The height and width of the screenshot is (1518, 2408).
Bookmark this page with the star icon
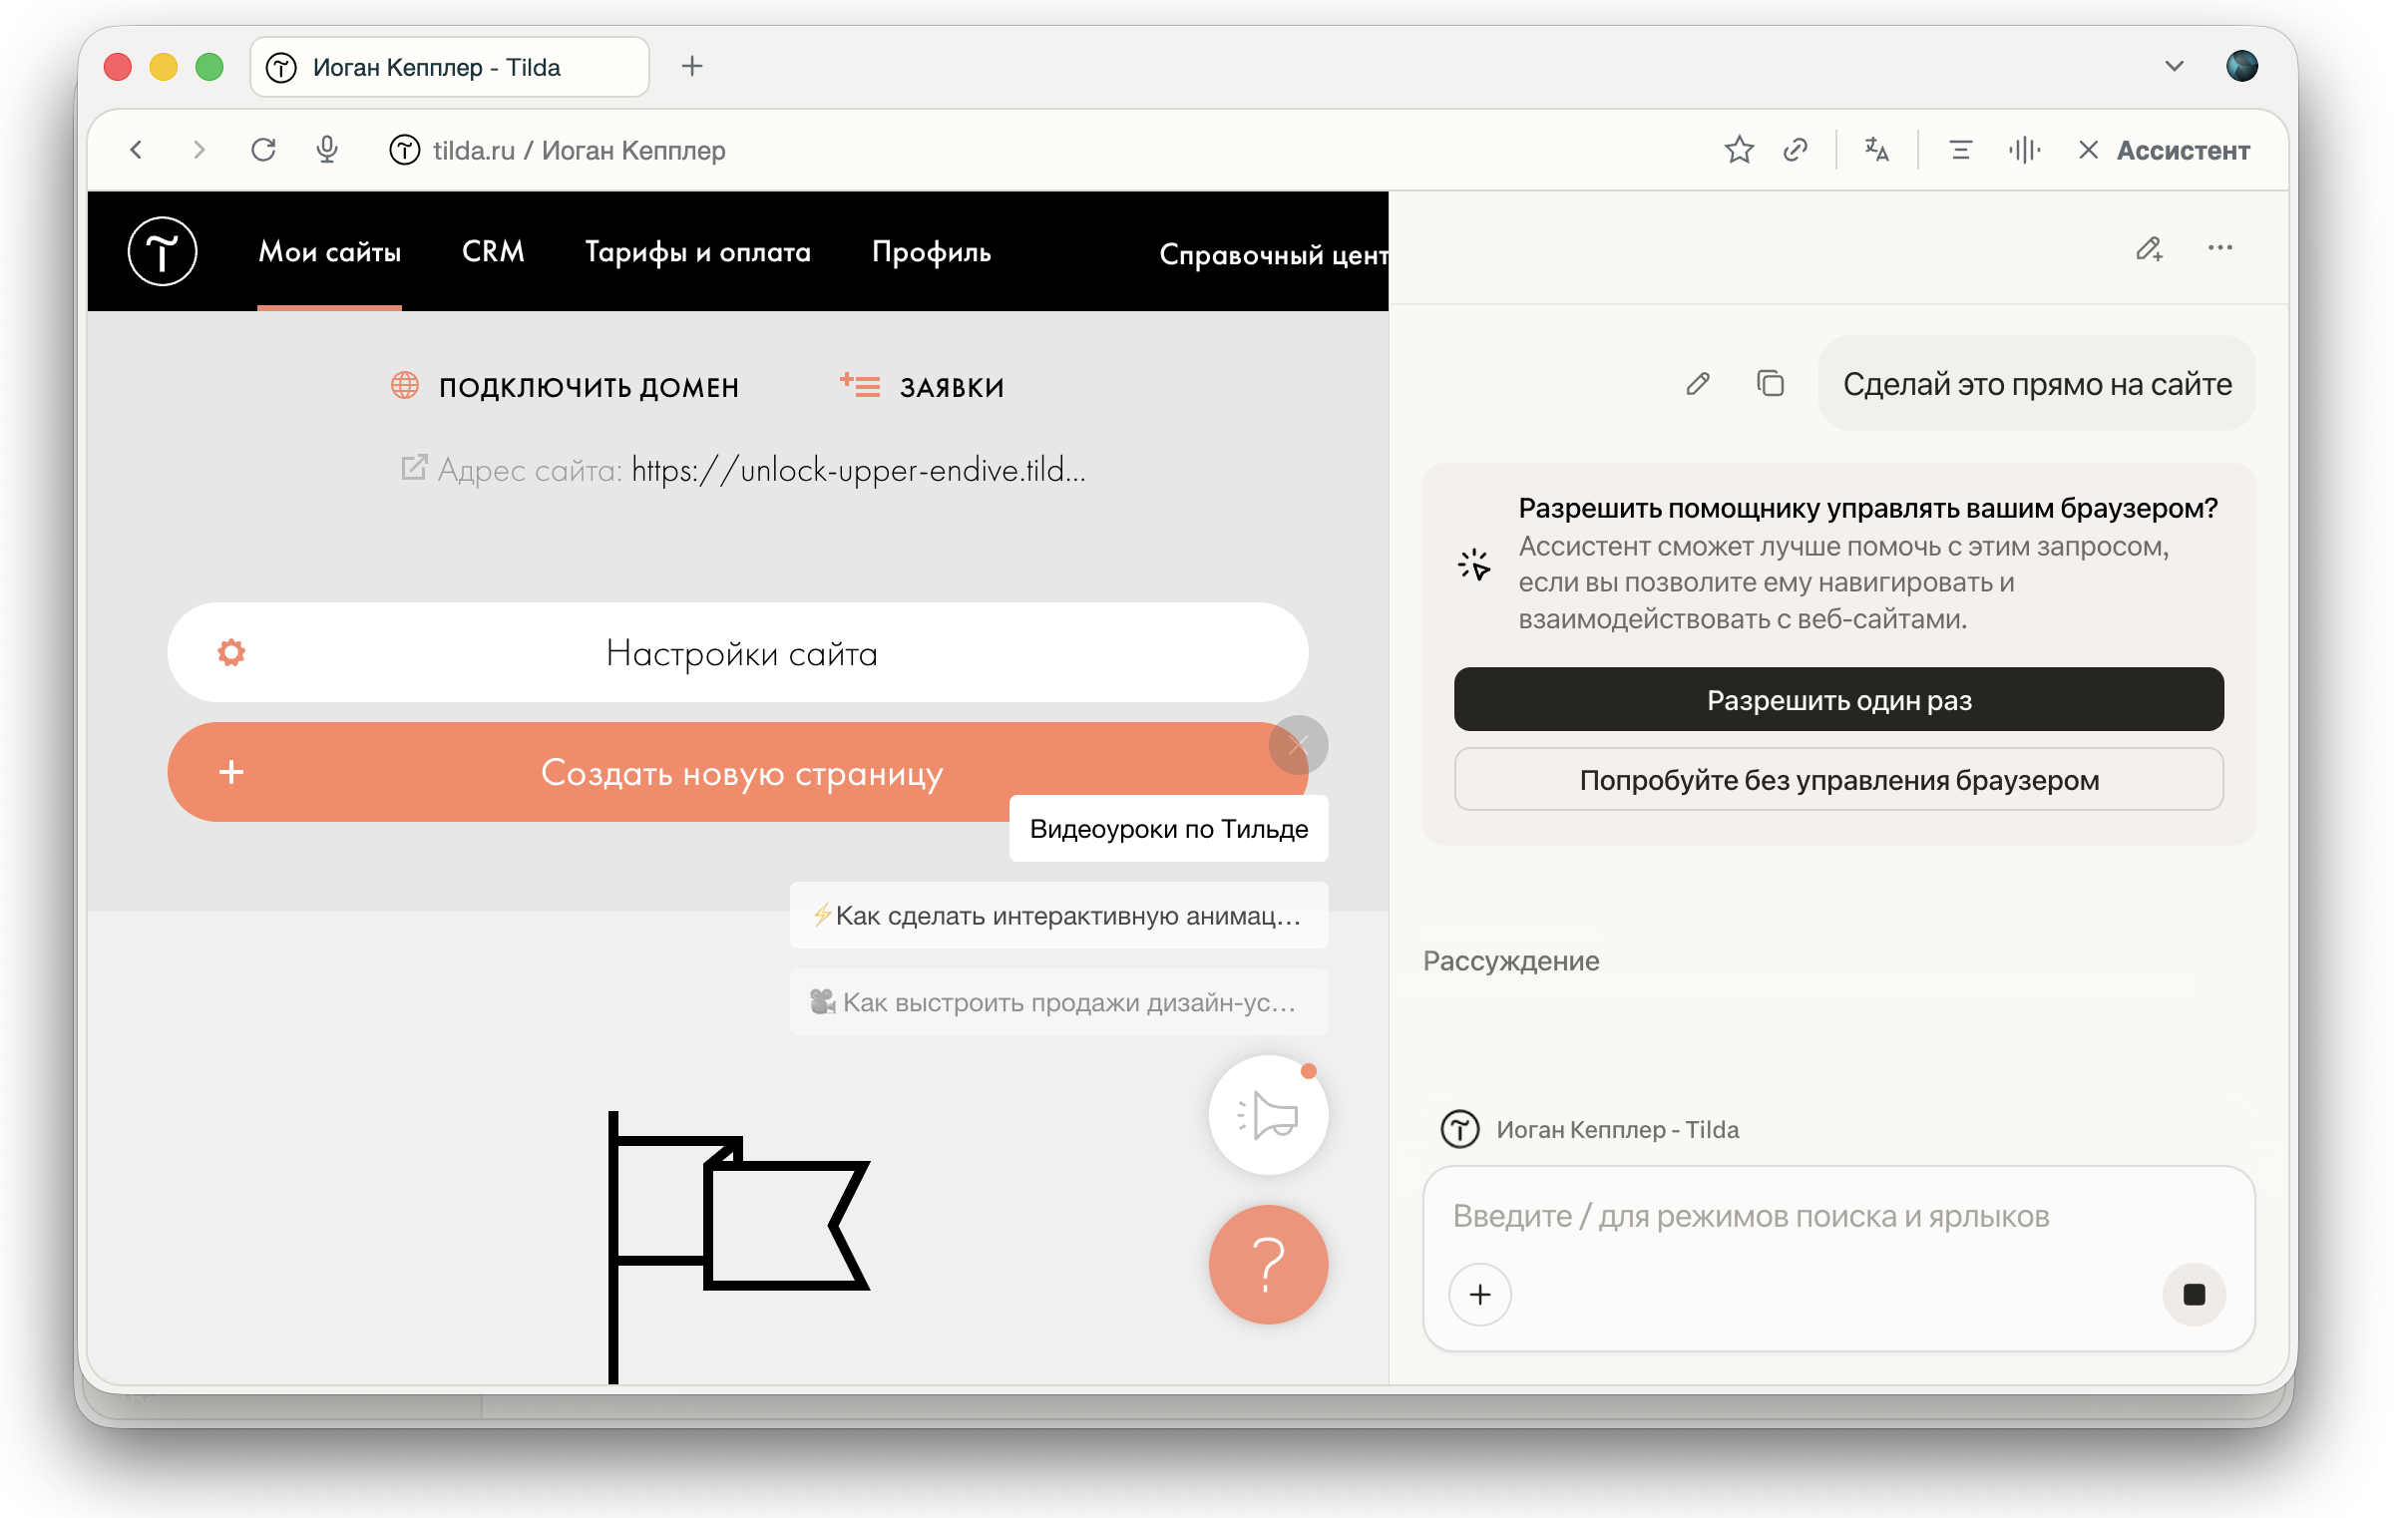1739,150
